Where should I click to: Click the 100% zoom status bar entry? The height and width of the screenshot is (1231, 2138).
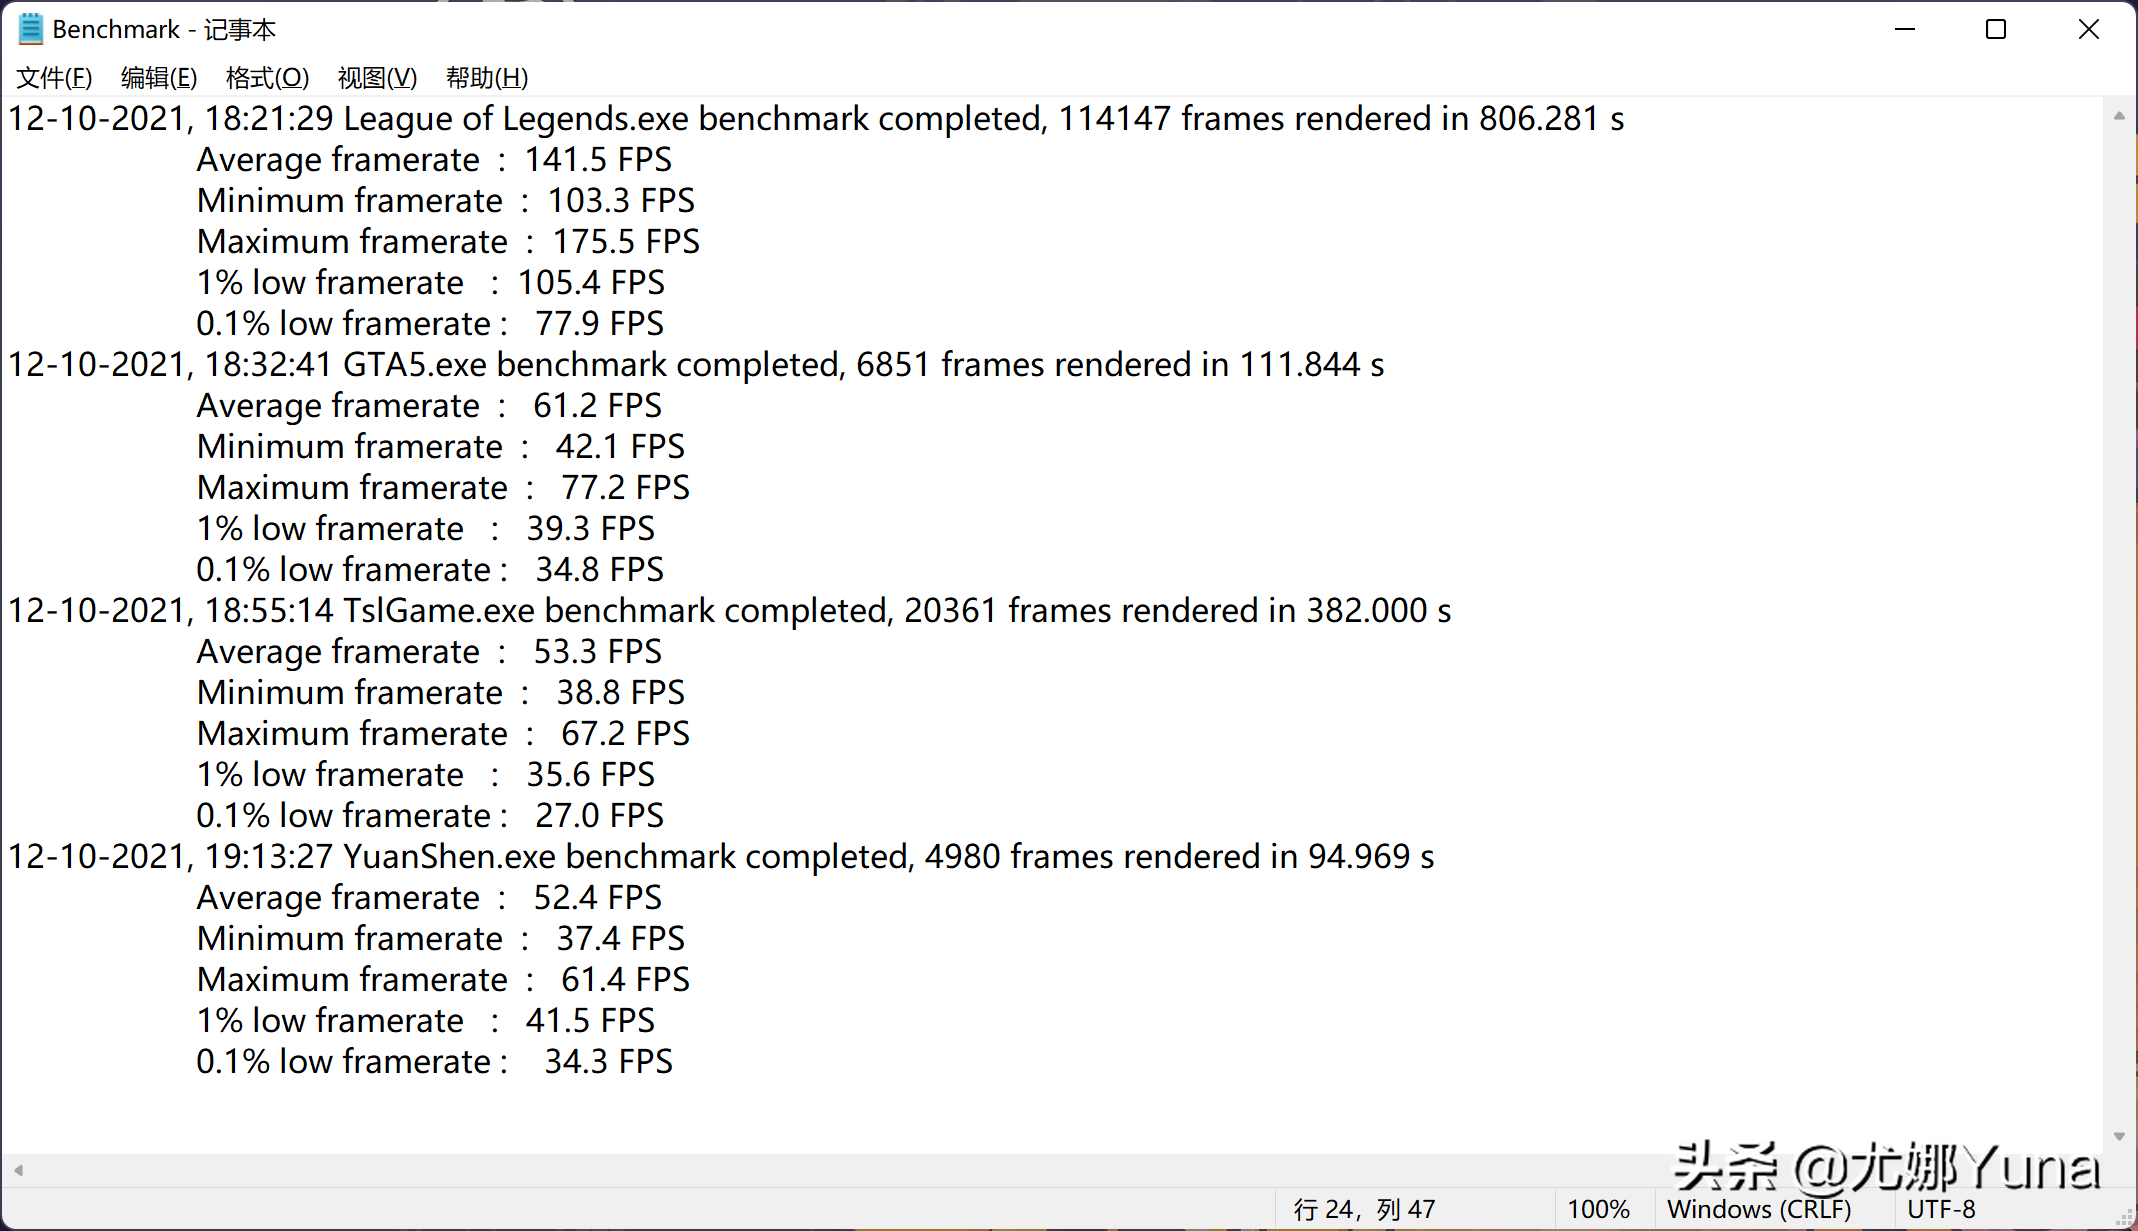pyautogui.click(x=1598, y=1210)
